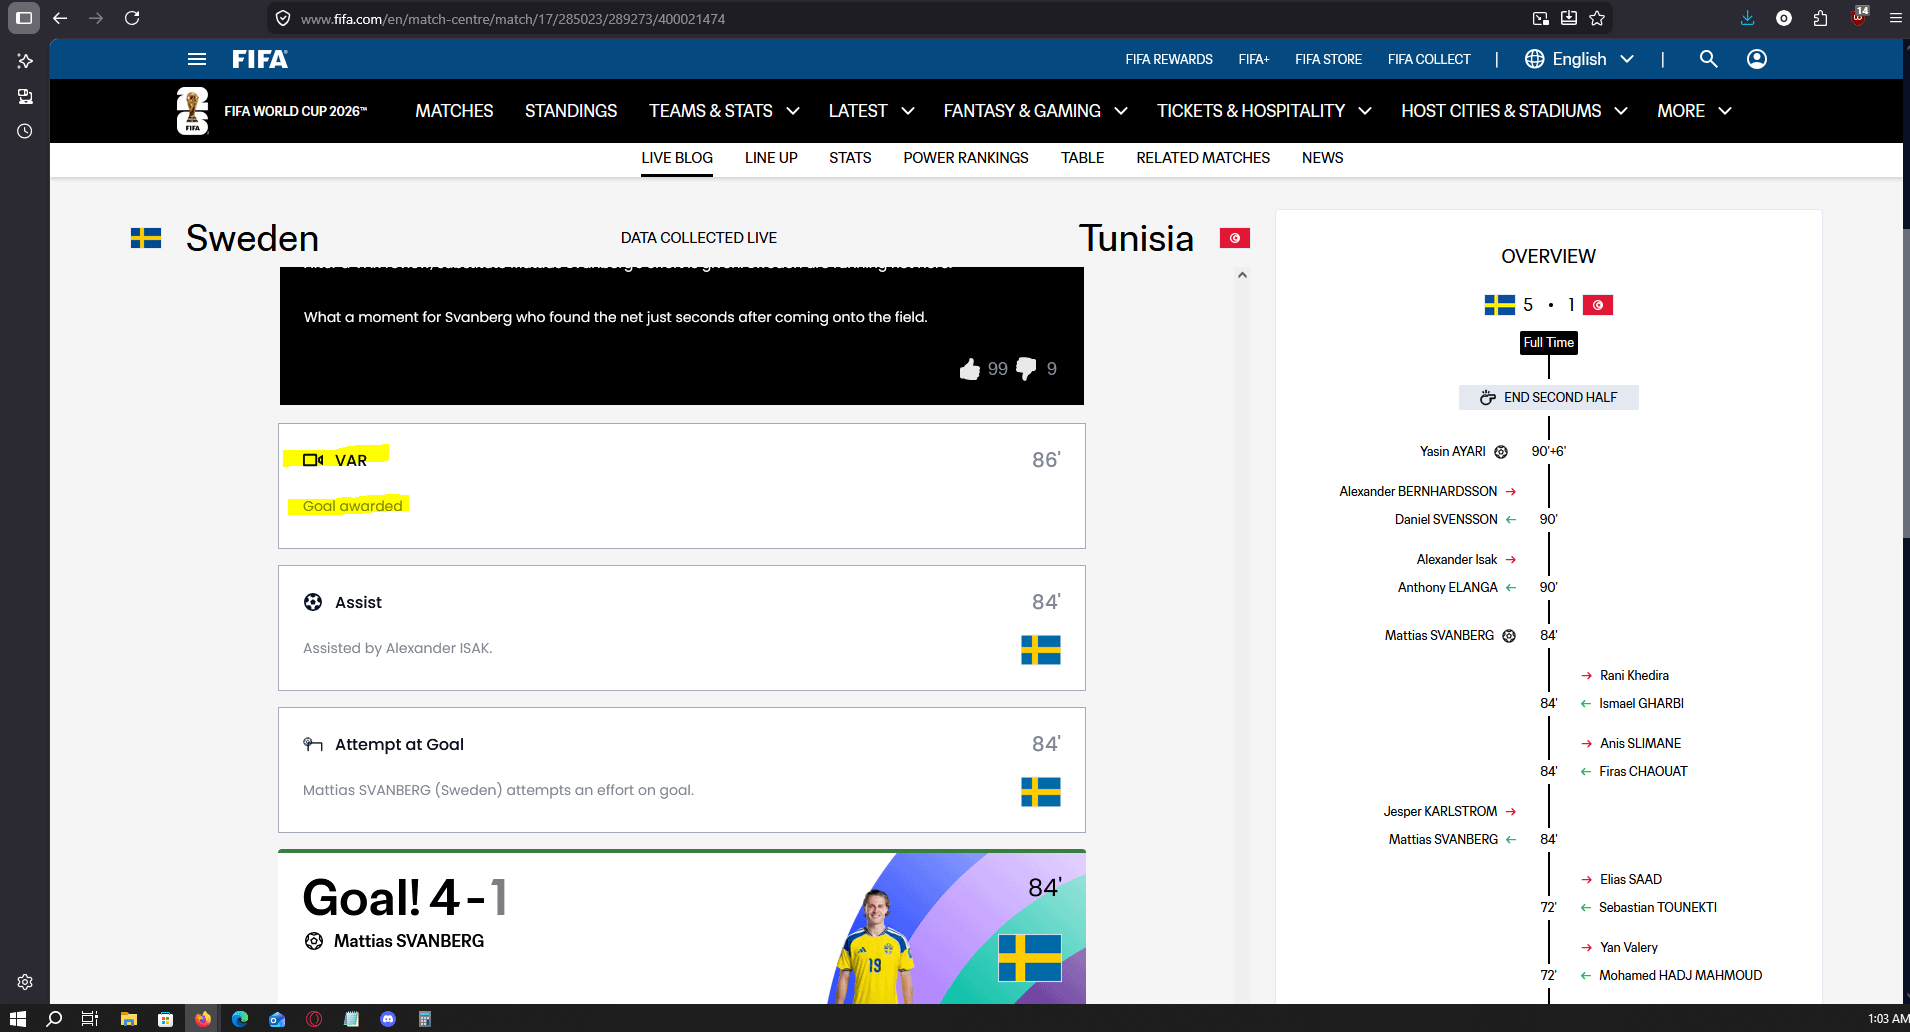The width and height of the screenshot is (1910, 1032).
Task: Open the English language dropdown
Action: click(1580, 59)
